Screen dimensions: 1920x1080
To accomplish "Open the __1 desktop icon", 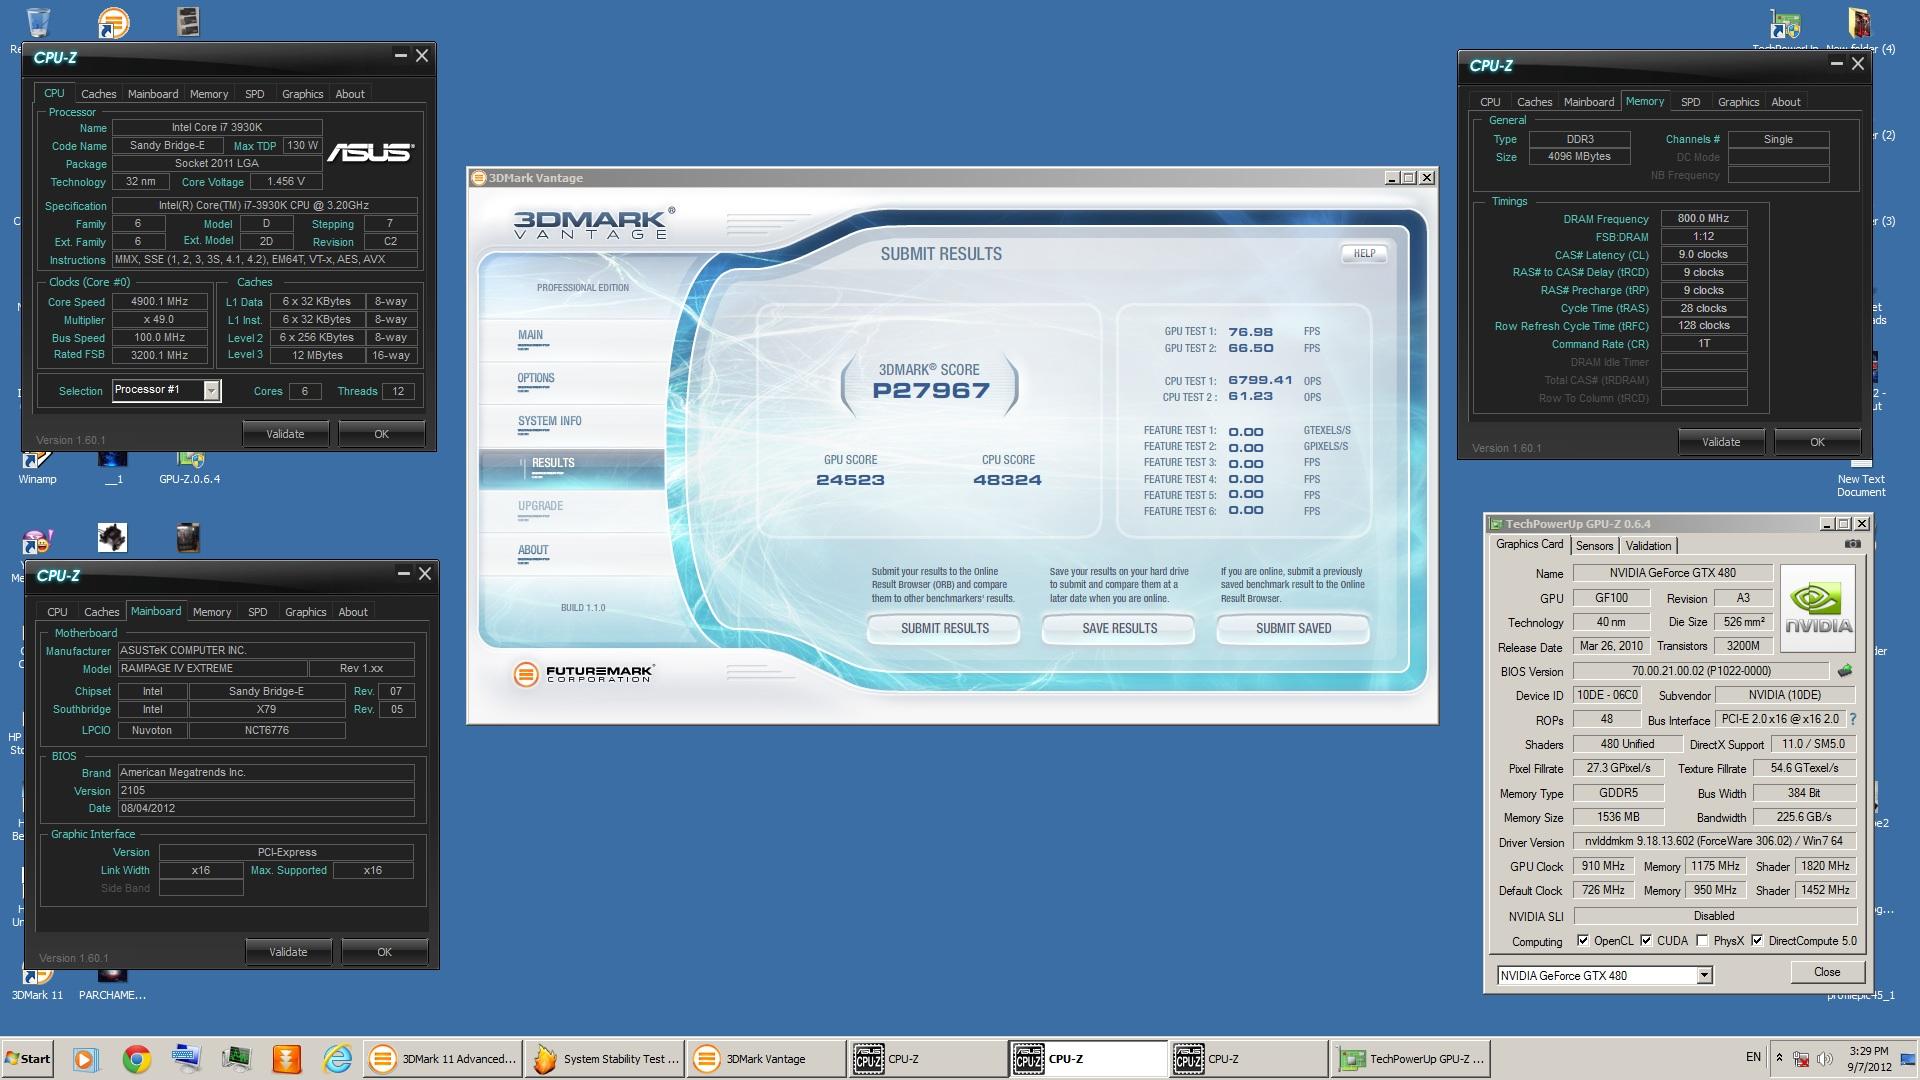I will [x=113, y=468].
